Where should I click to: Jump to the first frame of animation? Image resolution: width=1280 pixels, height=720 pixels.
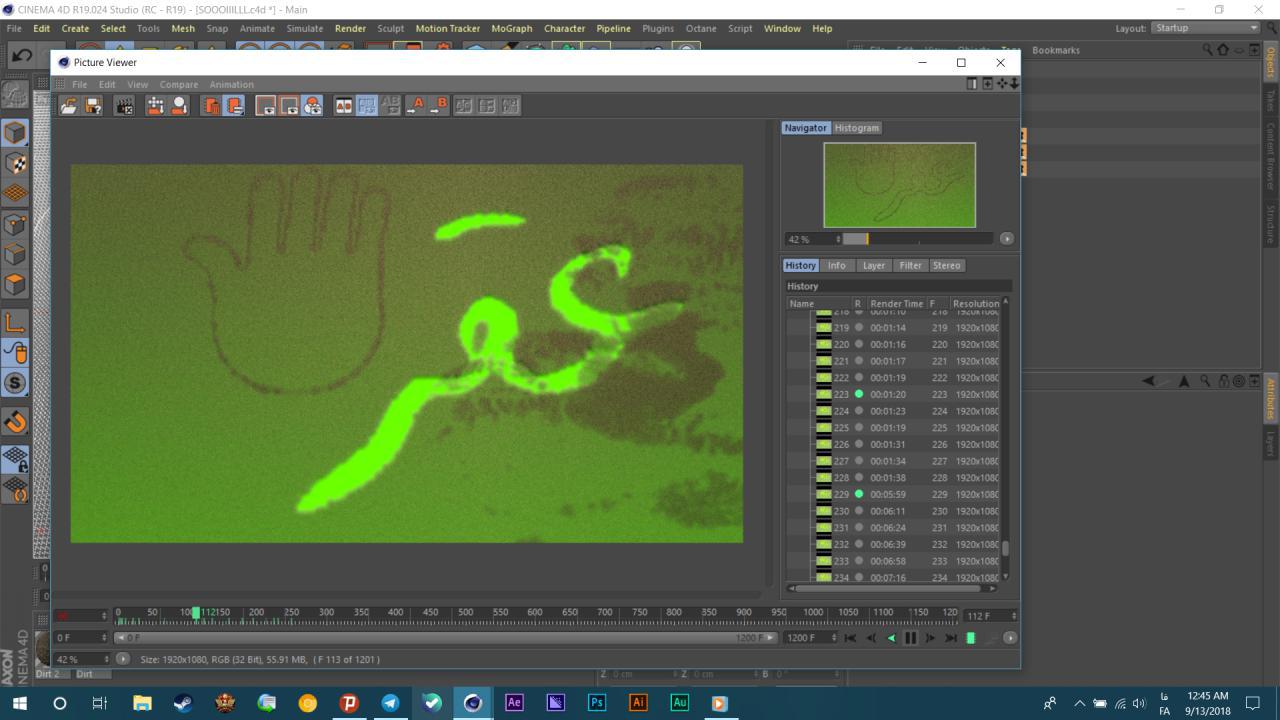(x=850, y=638)
